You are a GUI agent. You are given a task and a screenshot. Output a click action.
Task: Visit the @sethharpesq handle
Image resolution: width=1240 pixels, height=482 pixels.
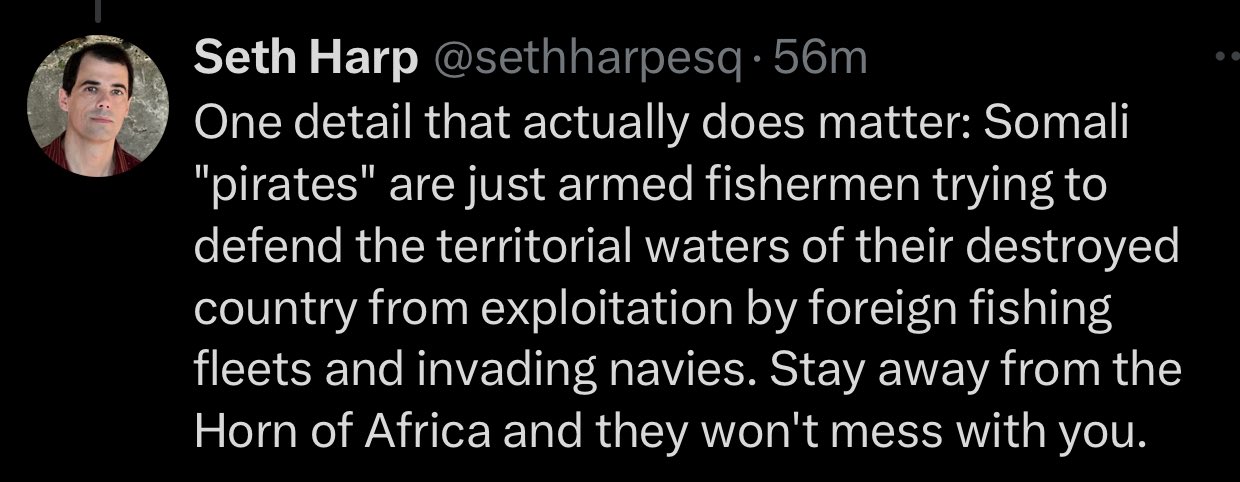click(x=588, y=60)
